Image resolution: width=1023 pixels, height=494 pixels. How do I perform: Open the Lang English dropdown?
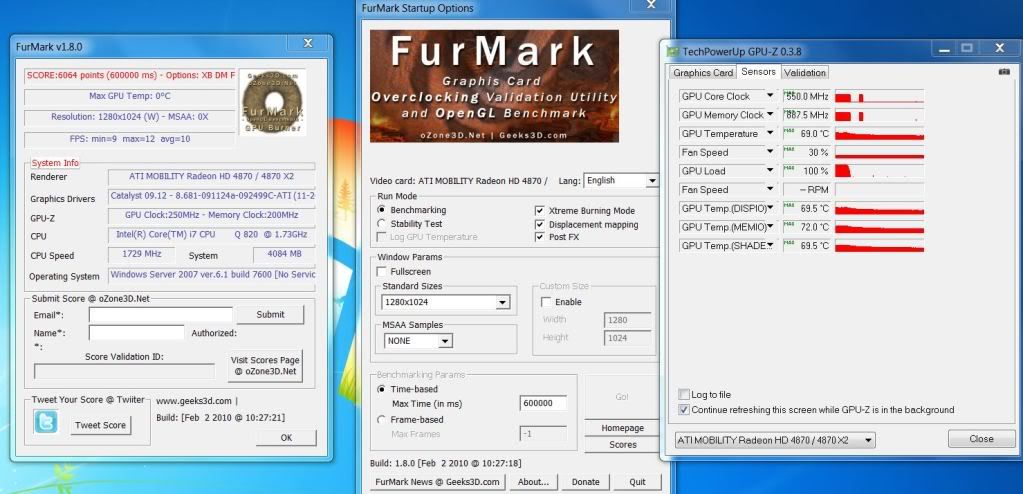(x=651, y=181)
